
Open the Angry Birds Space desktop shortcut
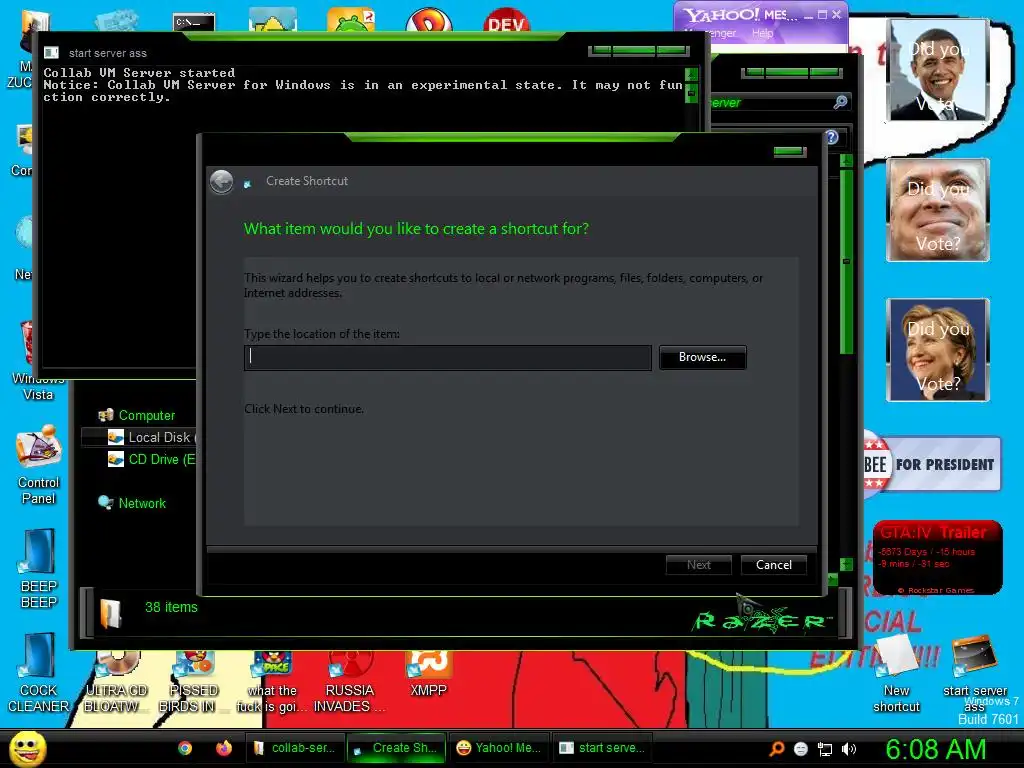pyautogui.click(x=272, y=682)
